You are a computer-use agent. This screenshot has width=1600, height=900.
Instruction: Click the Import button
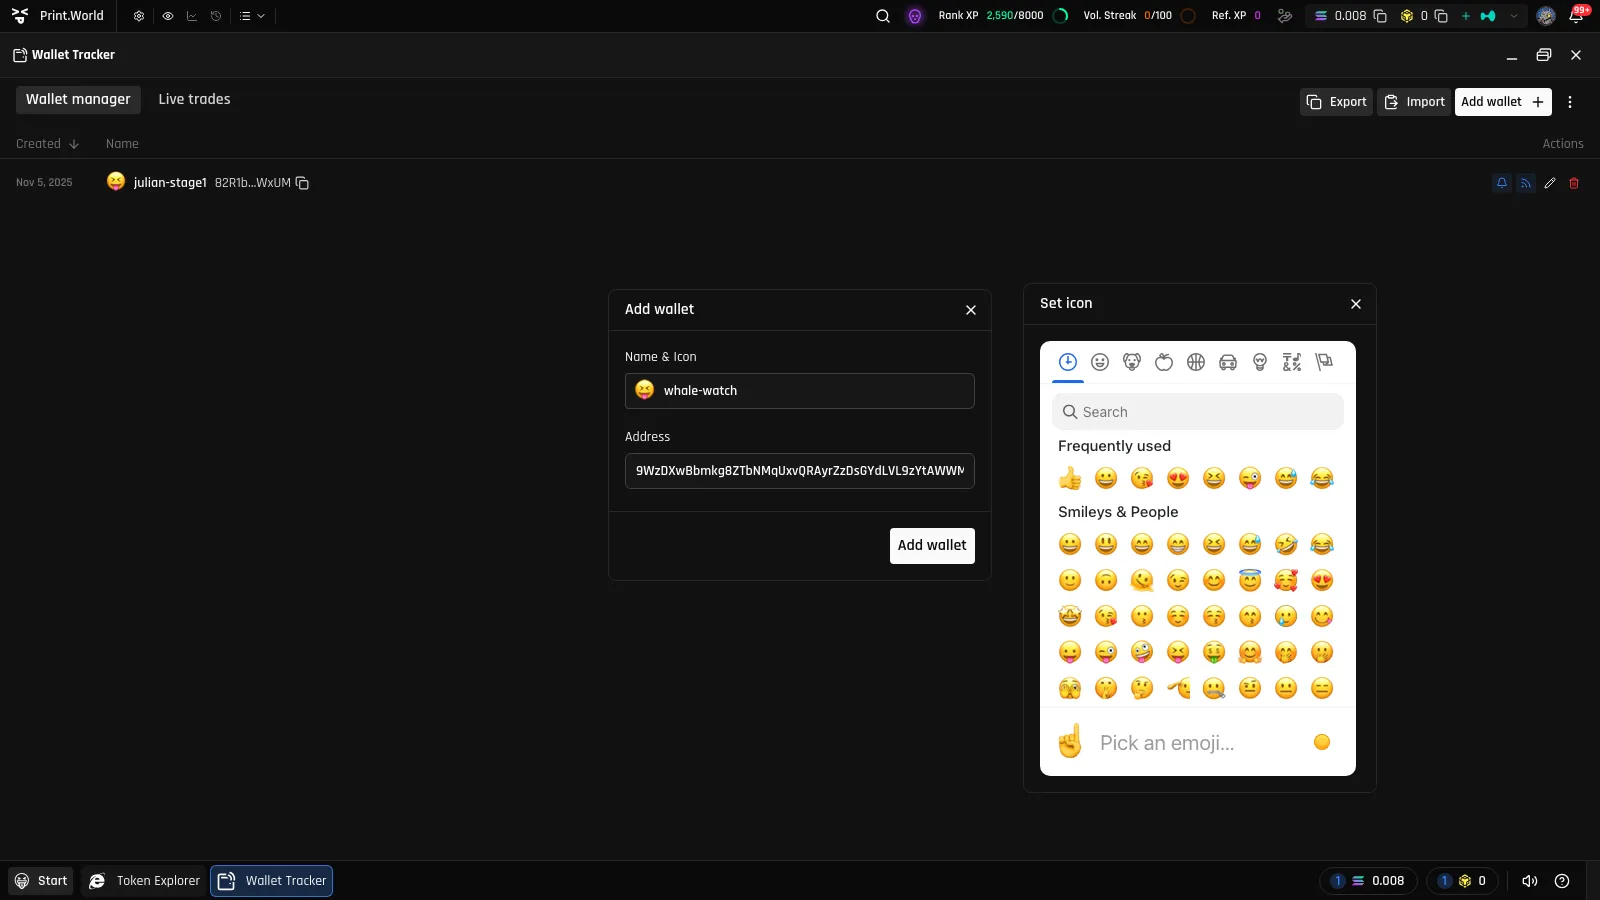(x=1414, y=102)
